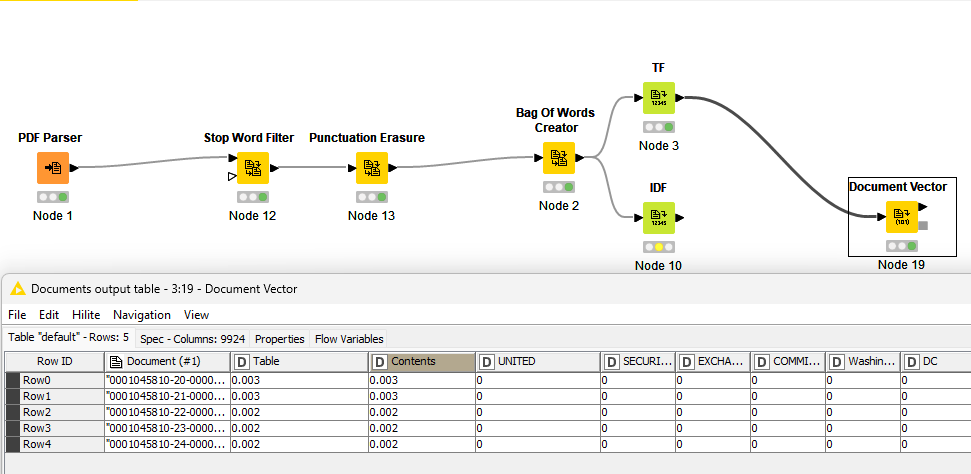This screenshot has width=971, height=474.
Task: Switch to Spec - Columns: 9924 tab
Action: 193,339
